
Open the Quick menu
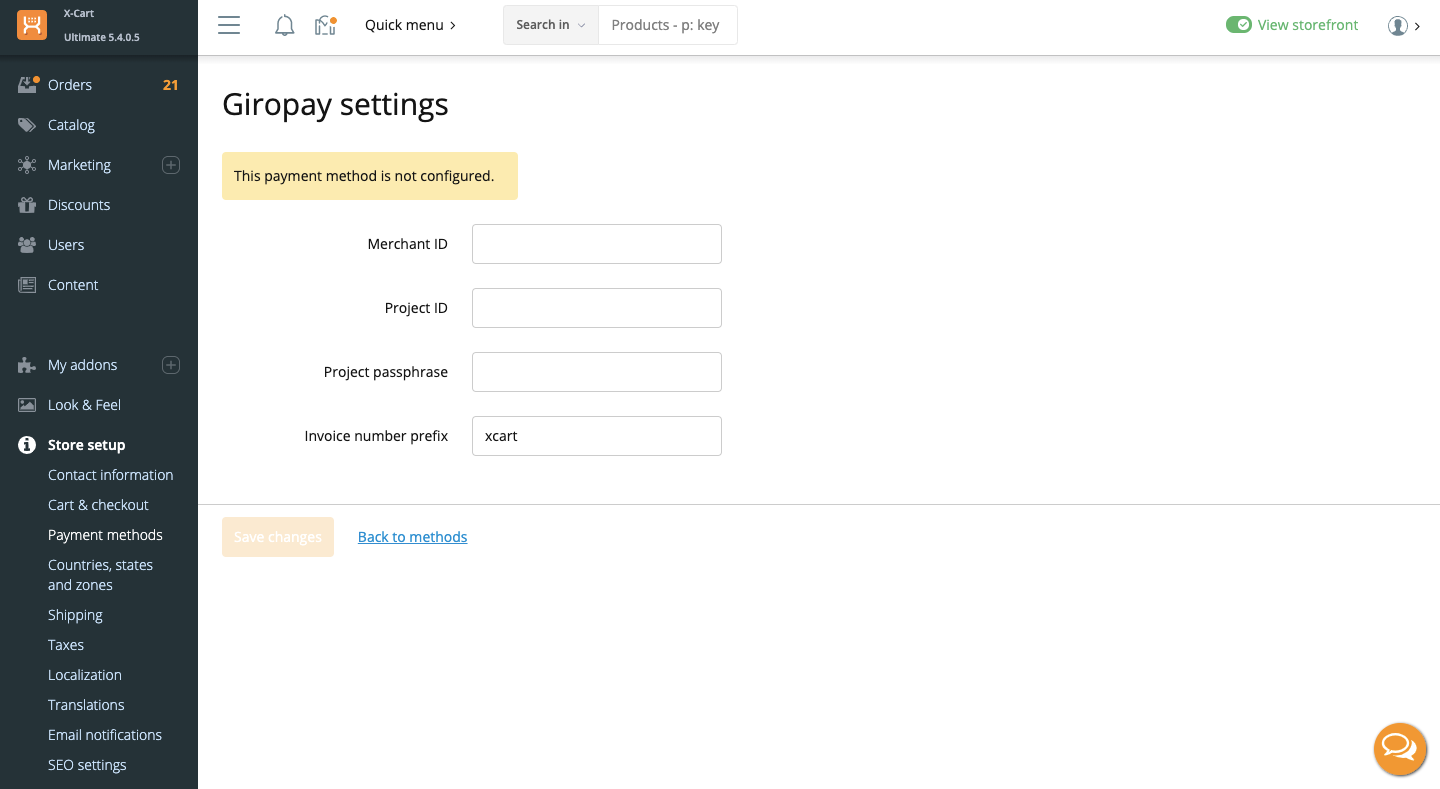(410, 25)
